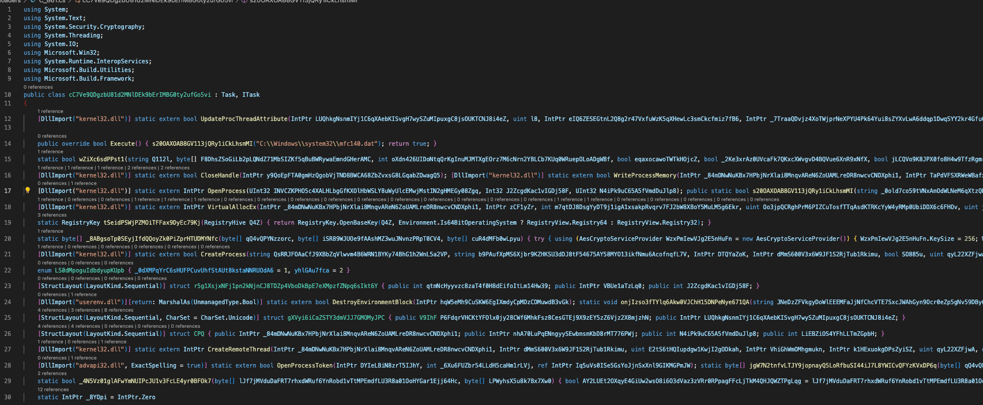
Task: Click the 'CloseHandle' method name on line 16
Action: point(219,176)
